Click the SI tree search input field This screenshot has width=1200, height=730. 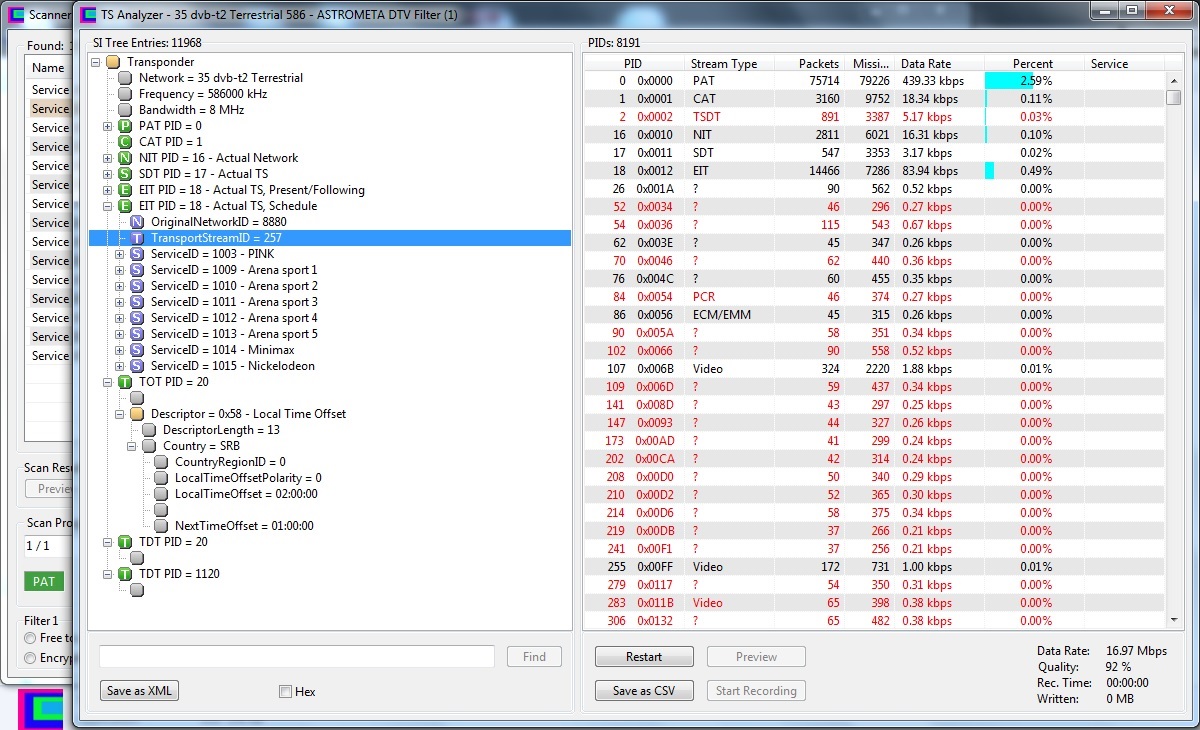297,657
